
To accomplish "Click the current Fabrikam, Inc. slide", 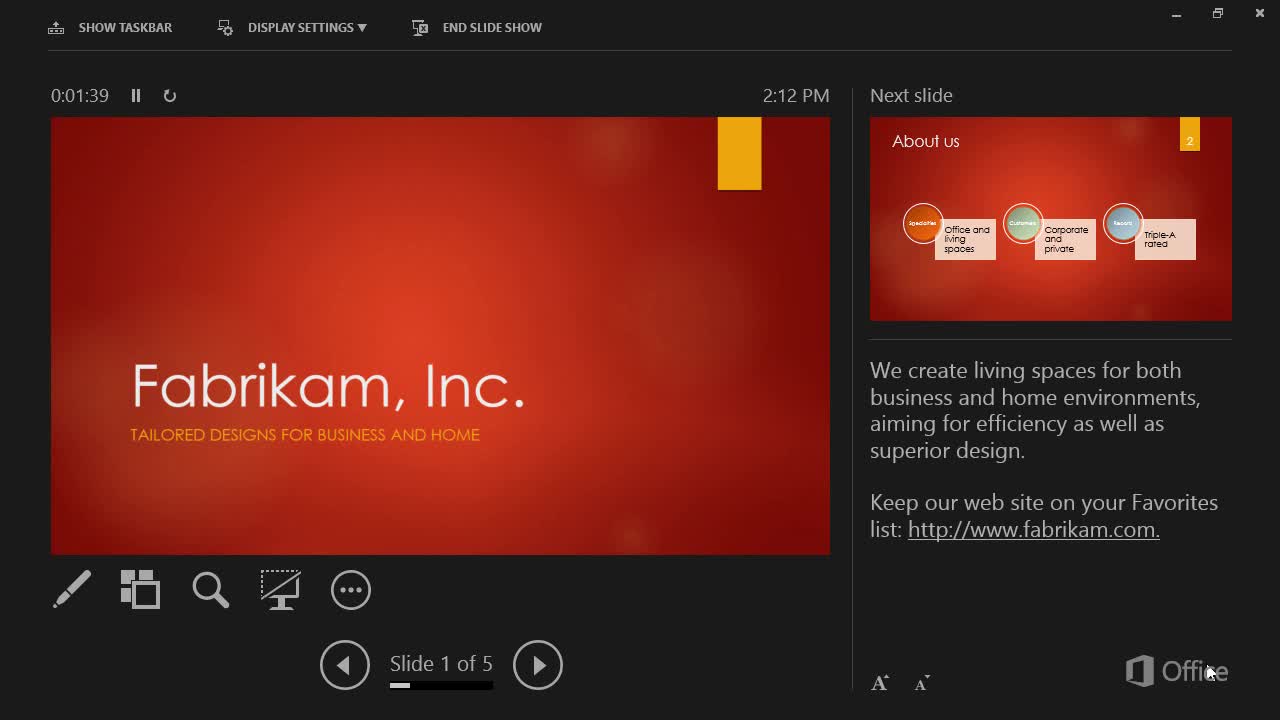I will [440, 336].
